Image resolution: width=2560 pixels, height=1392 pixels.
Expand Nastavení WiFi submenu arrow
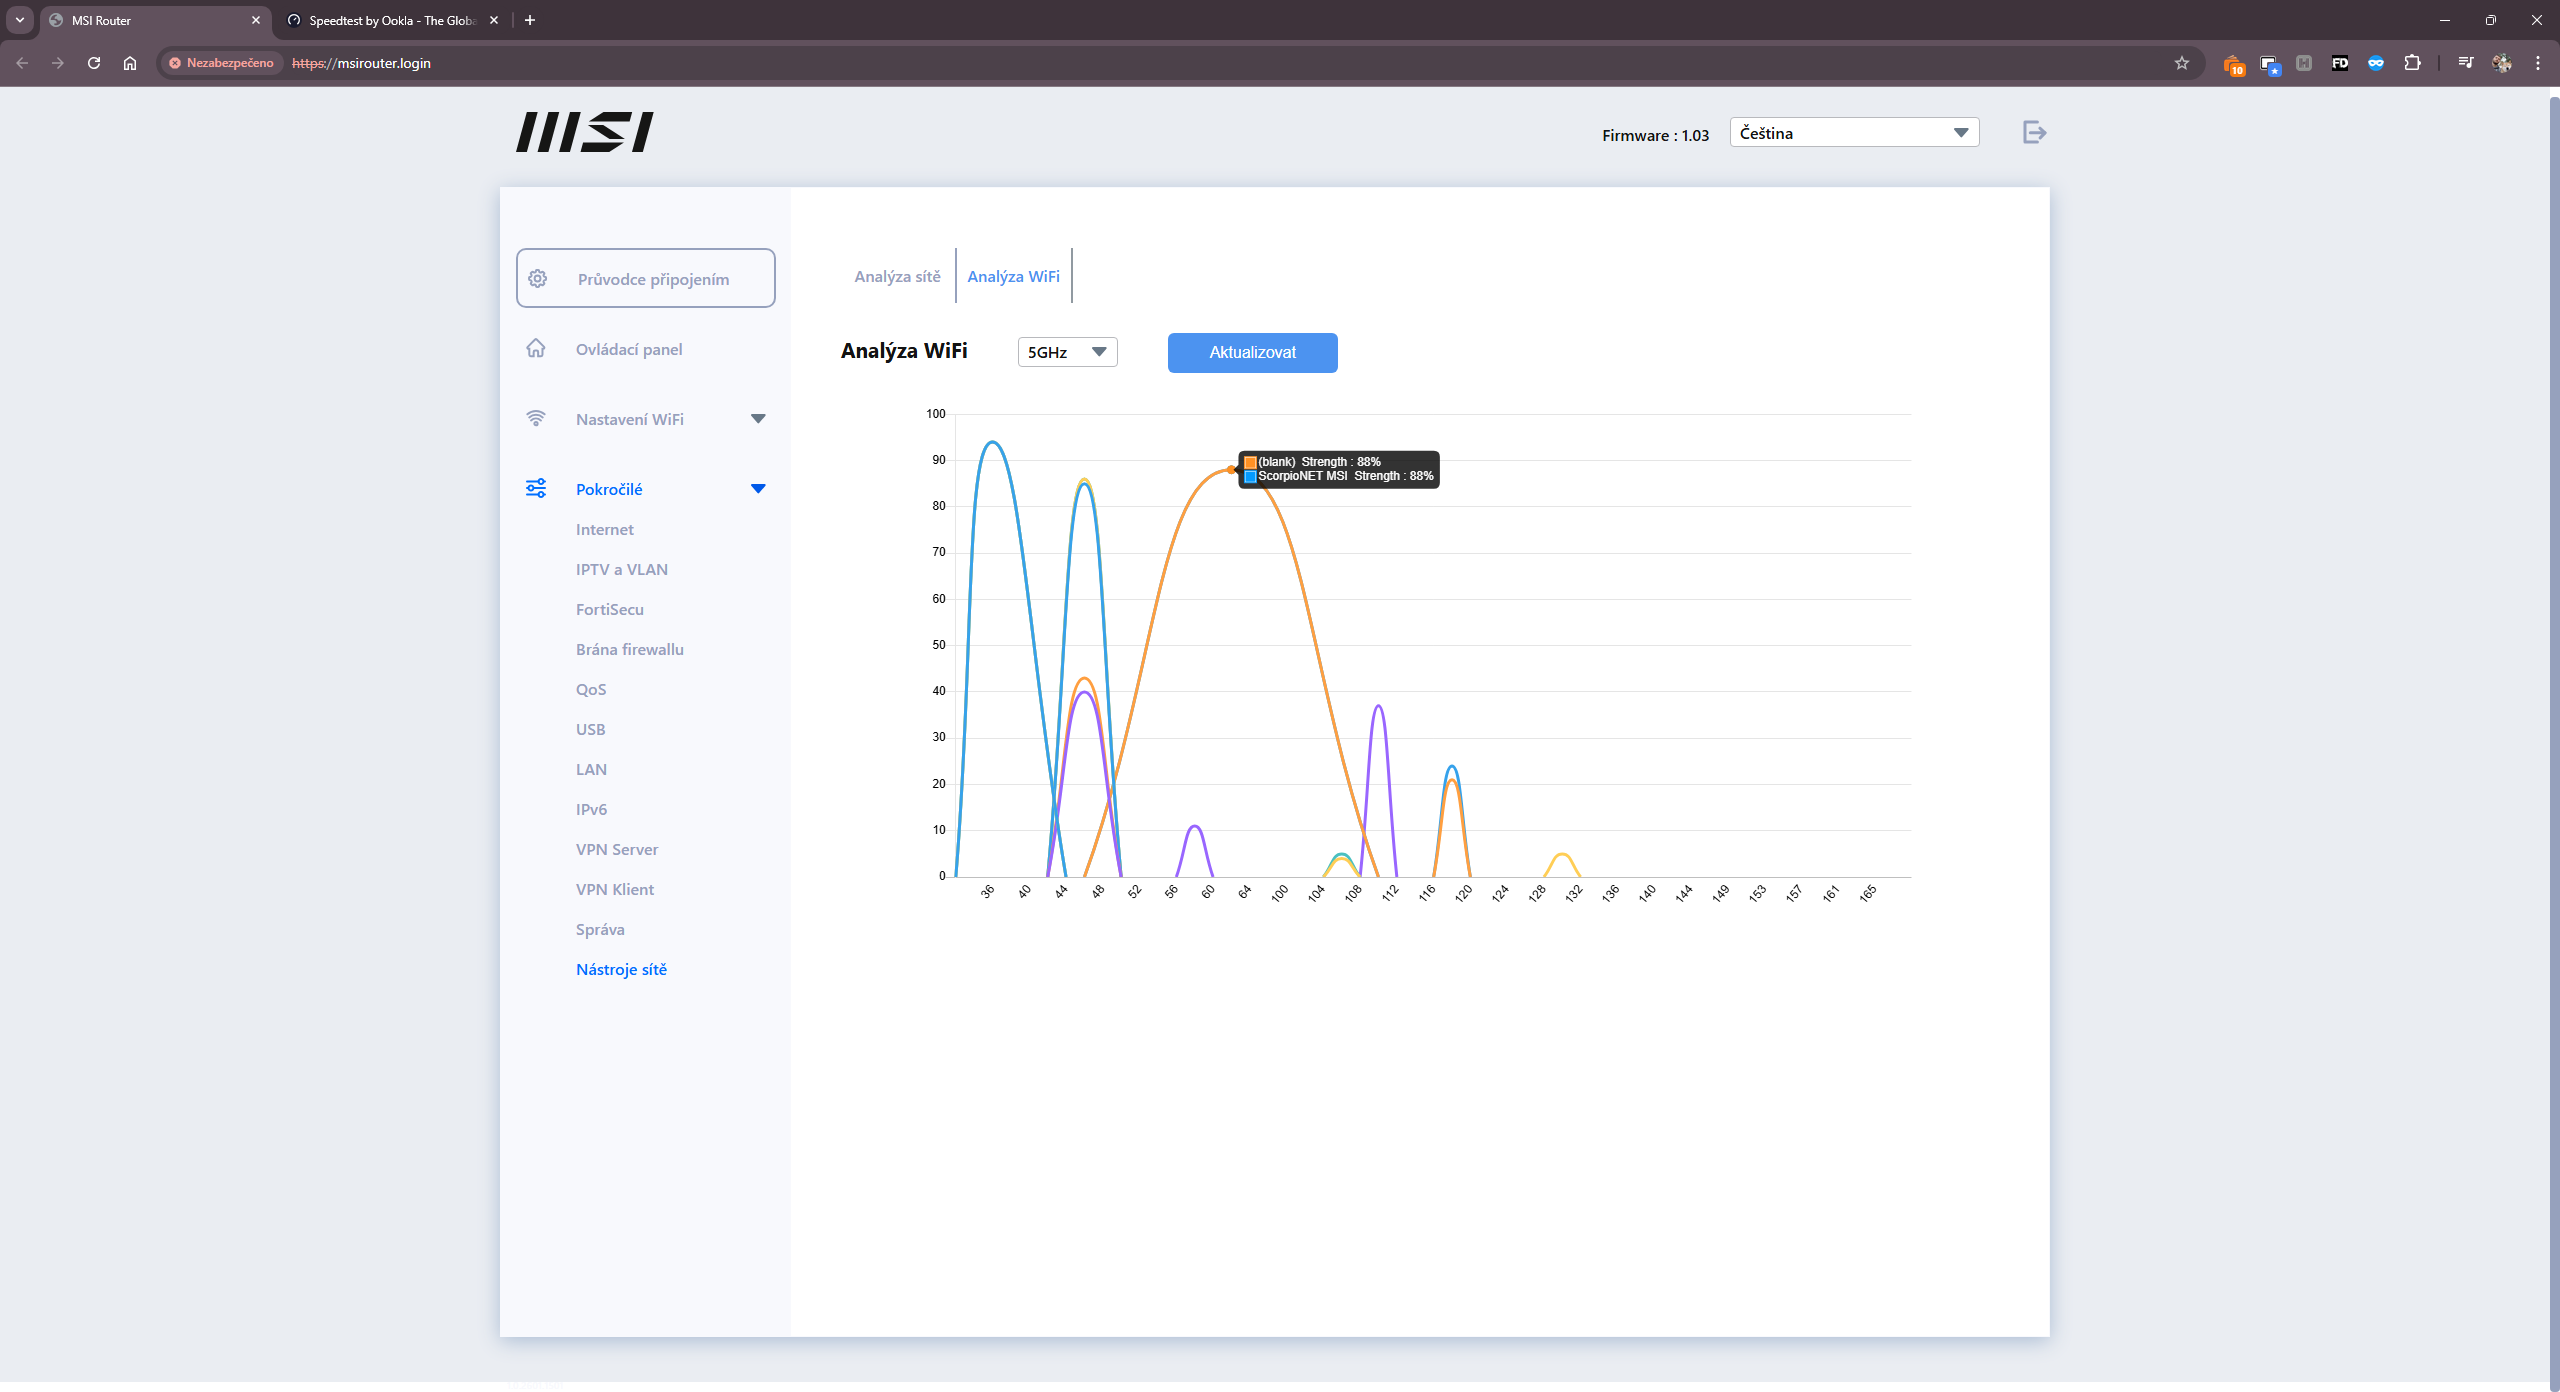coord(758,419)
